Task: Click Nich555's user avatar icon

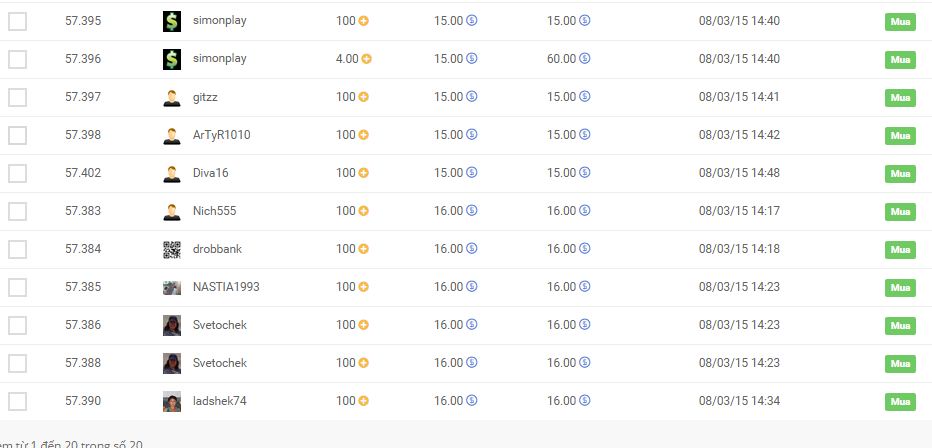Action: [171, 211]
